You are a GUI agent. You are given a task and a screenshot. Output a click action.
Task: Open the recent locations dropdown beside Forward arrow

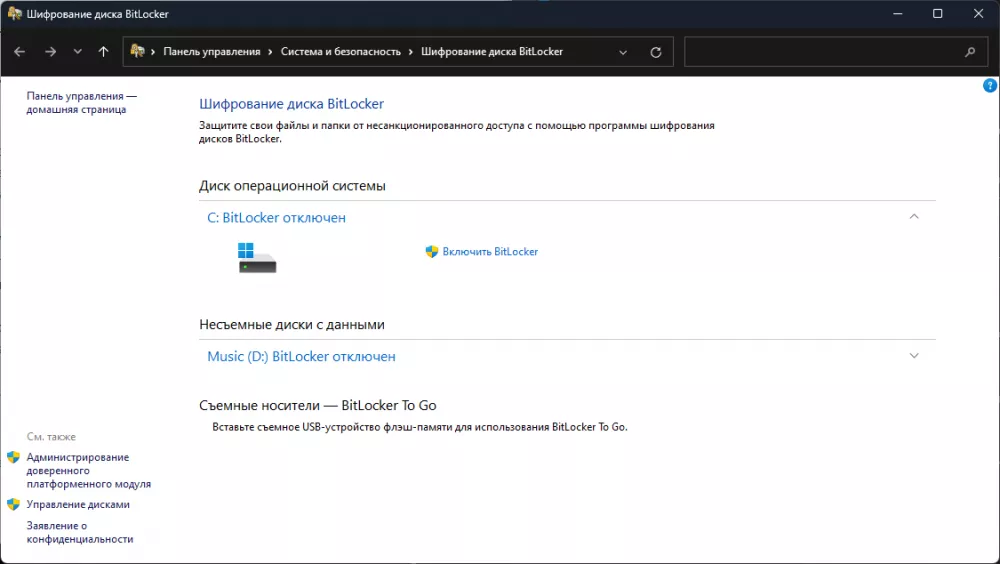pyautogui.click(x=77, y=52)
